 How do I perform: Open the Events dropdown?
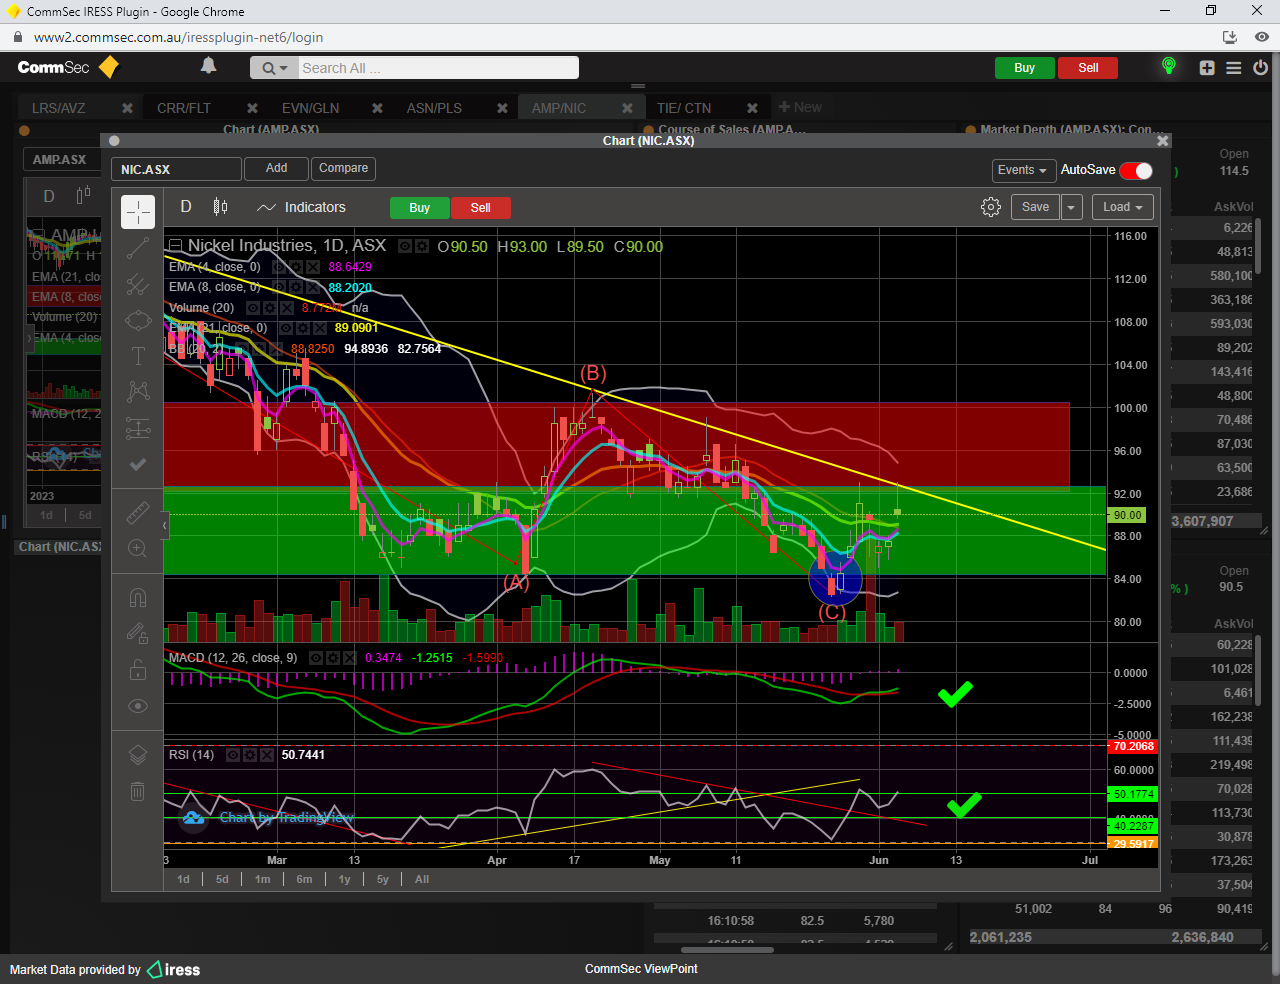pos(1022,170)
